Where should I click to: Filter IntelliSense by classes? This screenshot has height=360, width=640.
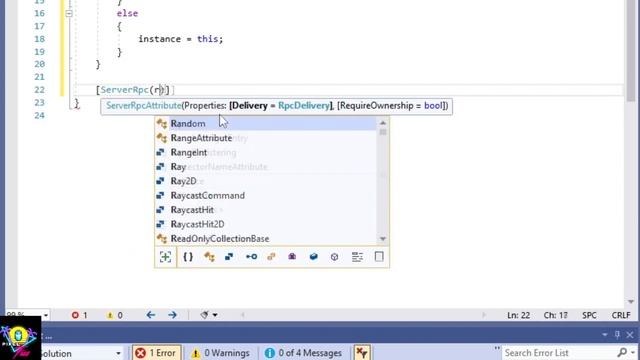coord(209,257)
